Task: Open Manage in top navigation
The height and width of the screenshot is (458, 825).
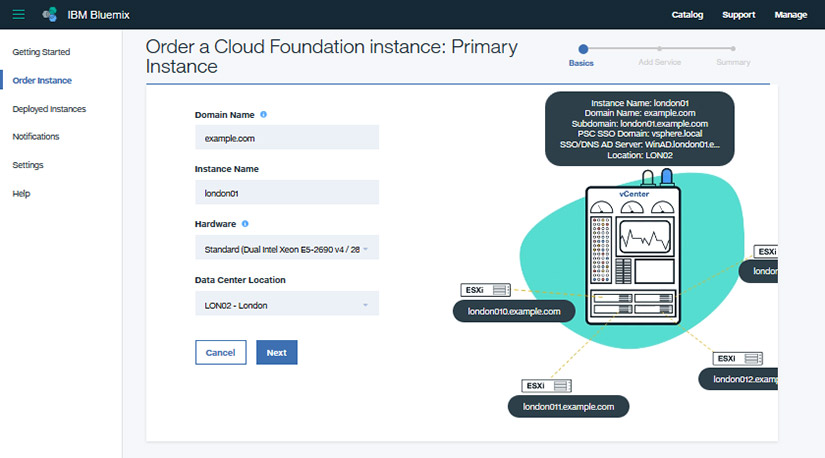Action: point(791,15)
